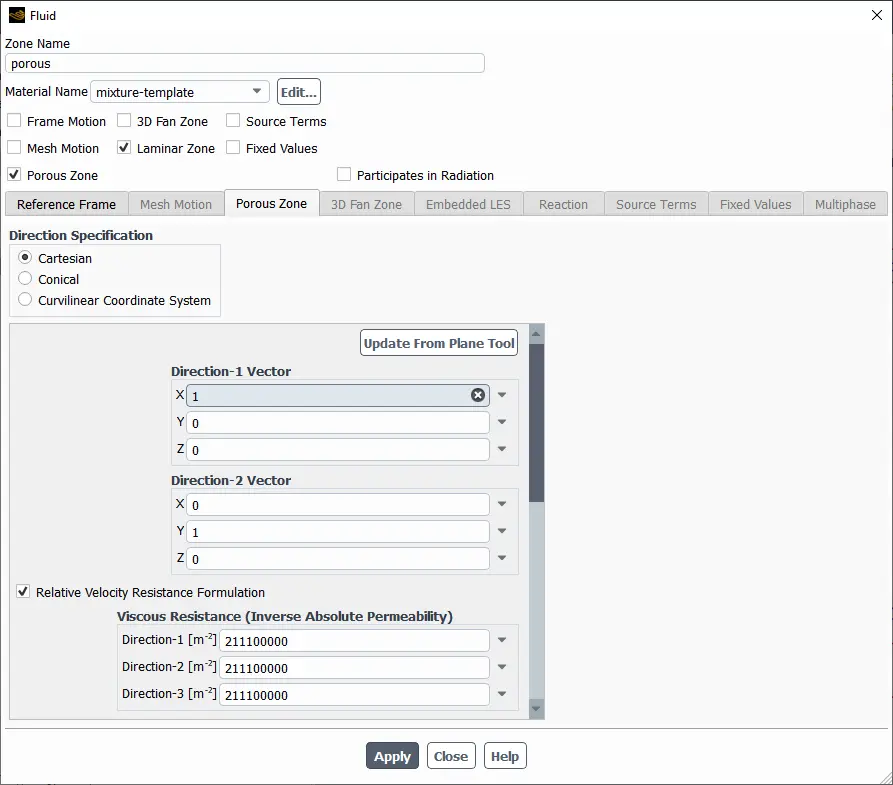Choose the Conical direction specification
Screen dimensions: 893x785
click(x=25, y=279)
